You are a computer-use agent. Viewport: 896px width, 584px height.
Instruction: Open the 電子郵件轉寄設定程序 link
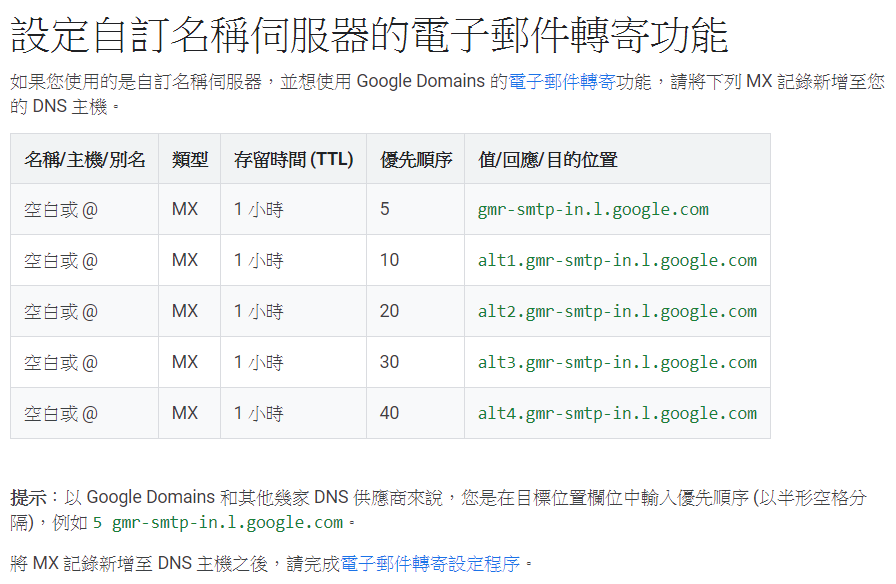(430, 564)
